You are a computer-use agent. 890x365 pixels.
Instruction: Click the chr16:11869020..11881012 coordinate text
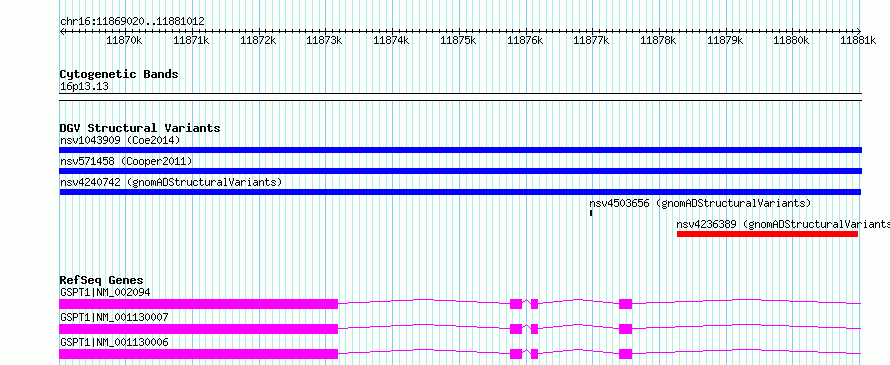[132, 21]
